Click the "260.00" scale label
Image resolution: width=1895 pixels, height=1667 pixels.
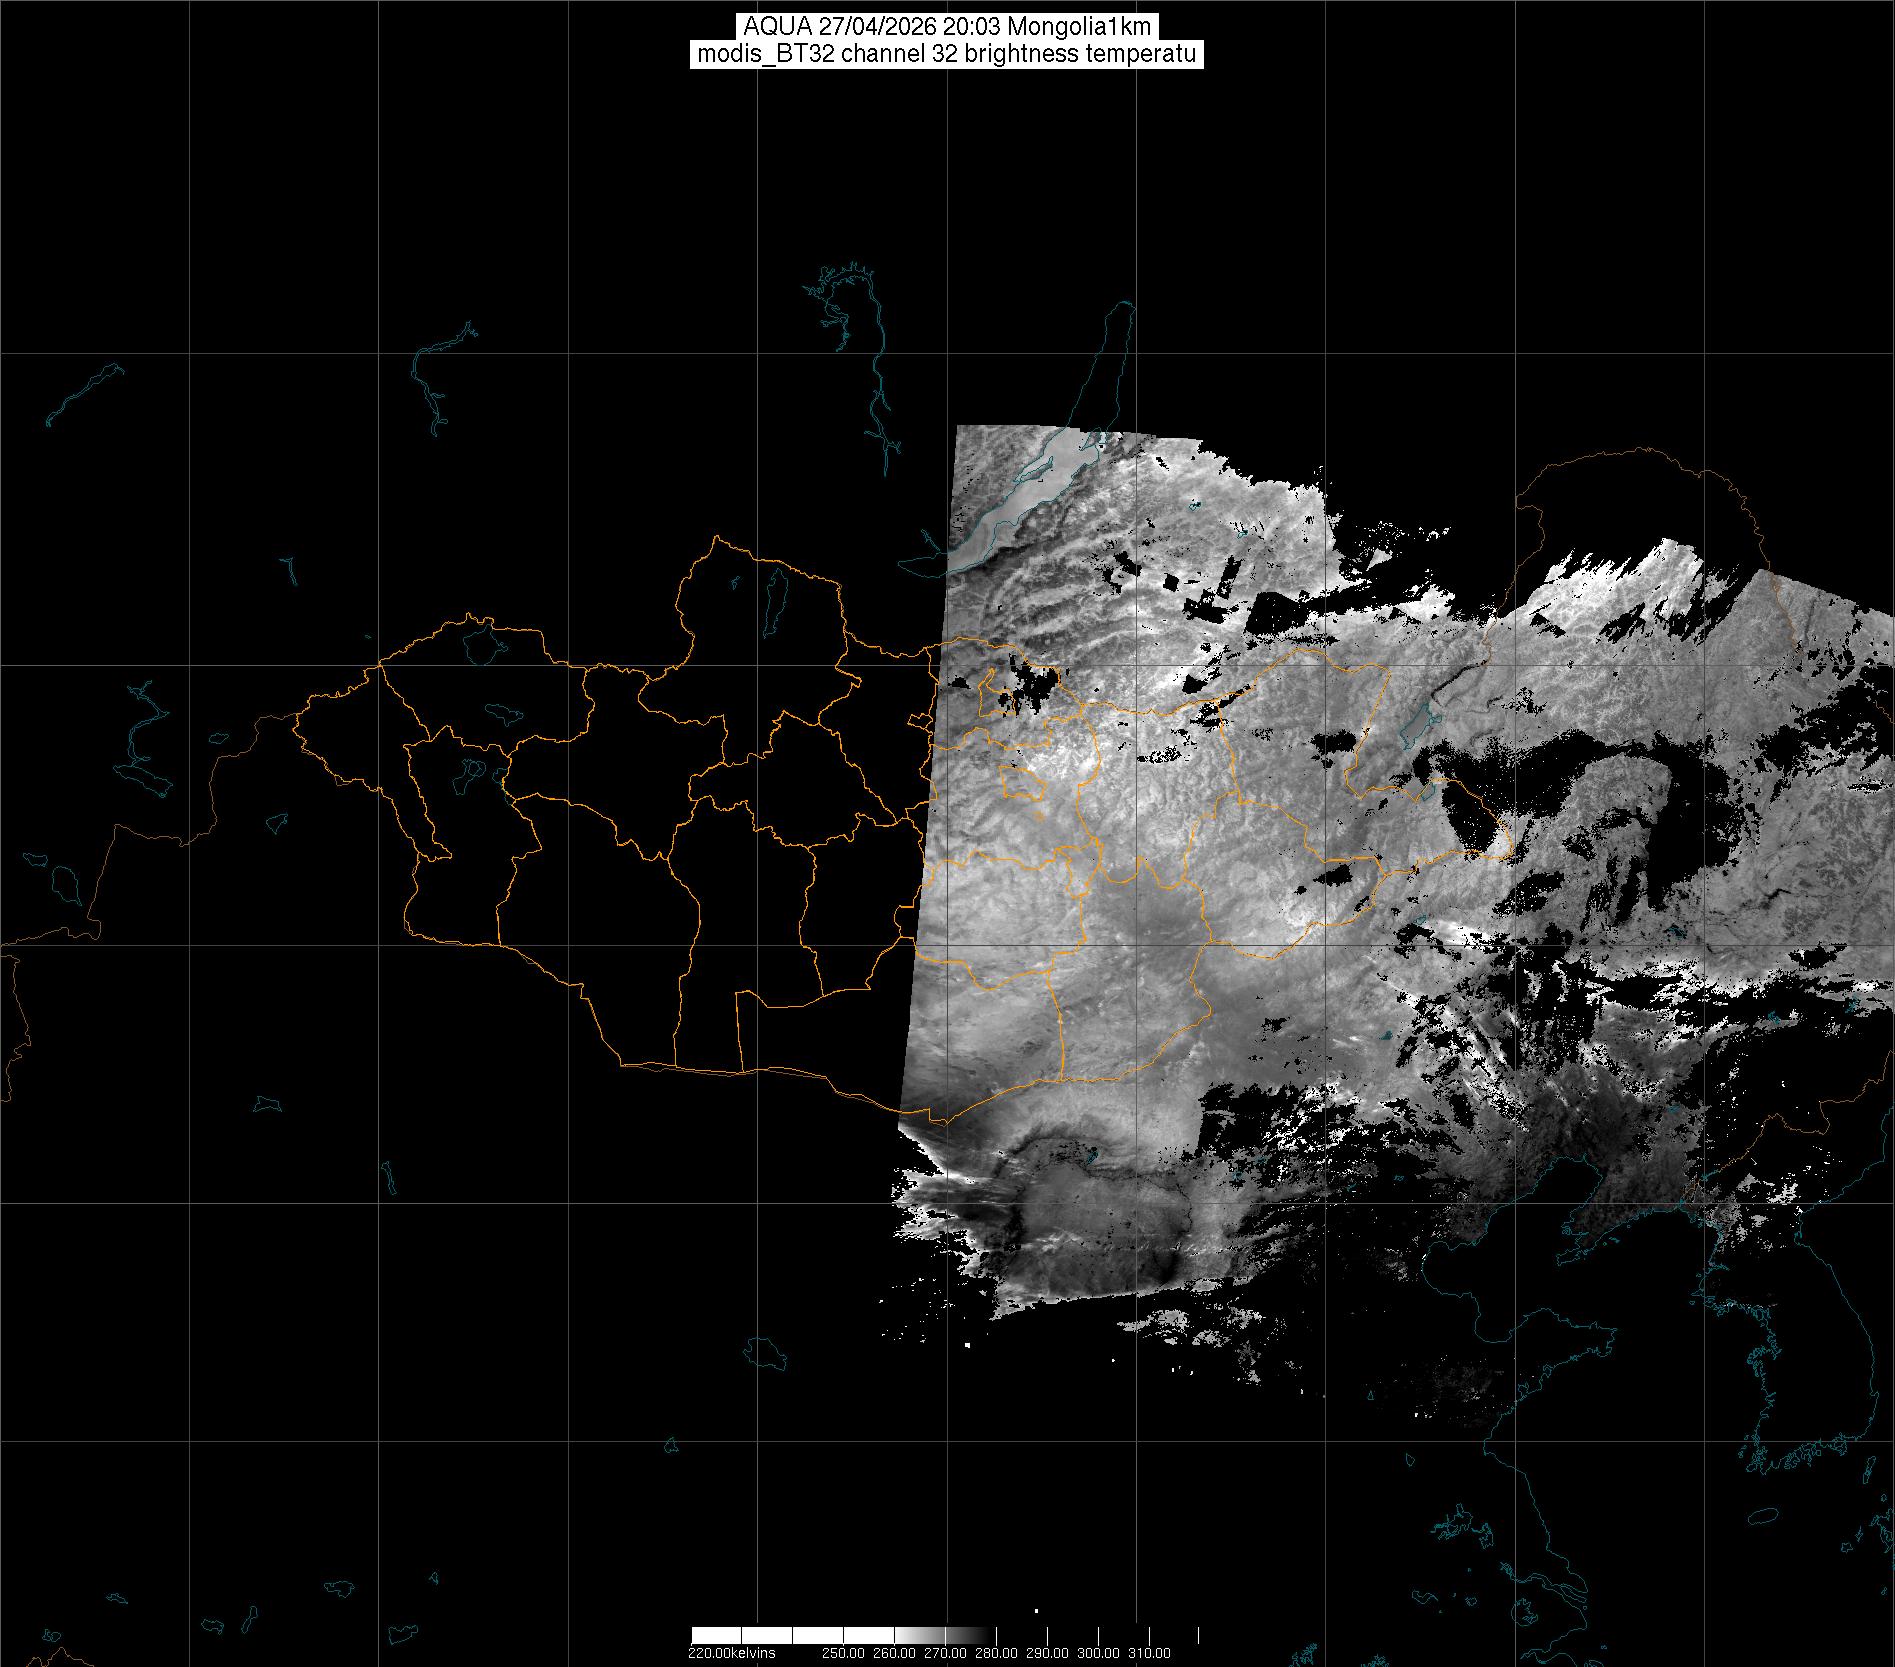tap(895, 1653)
